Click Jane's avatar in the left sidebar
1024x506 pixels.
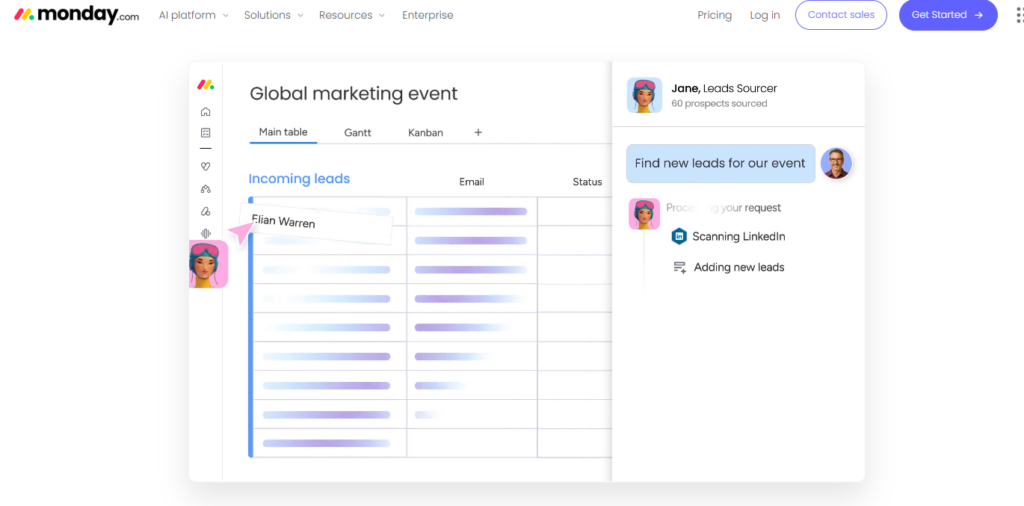[x=208, y=264]
